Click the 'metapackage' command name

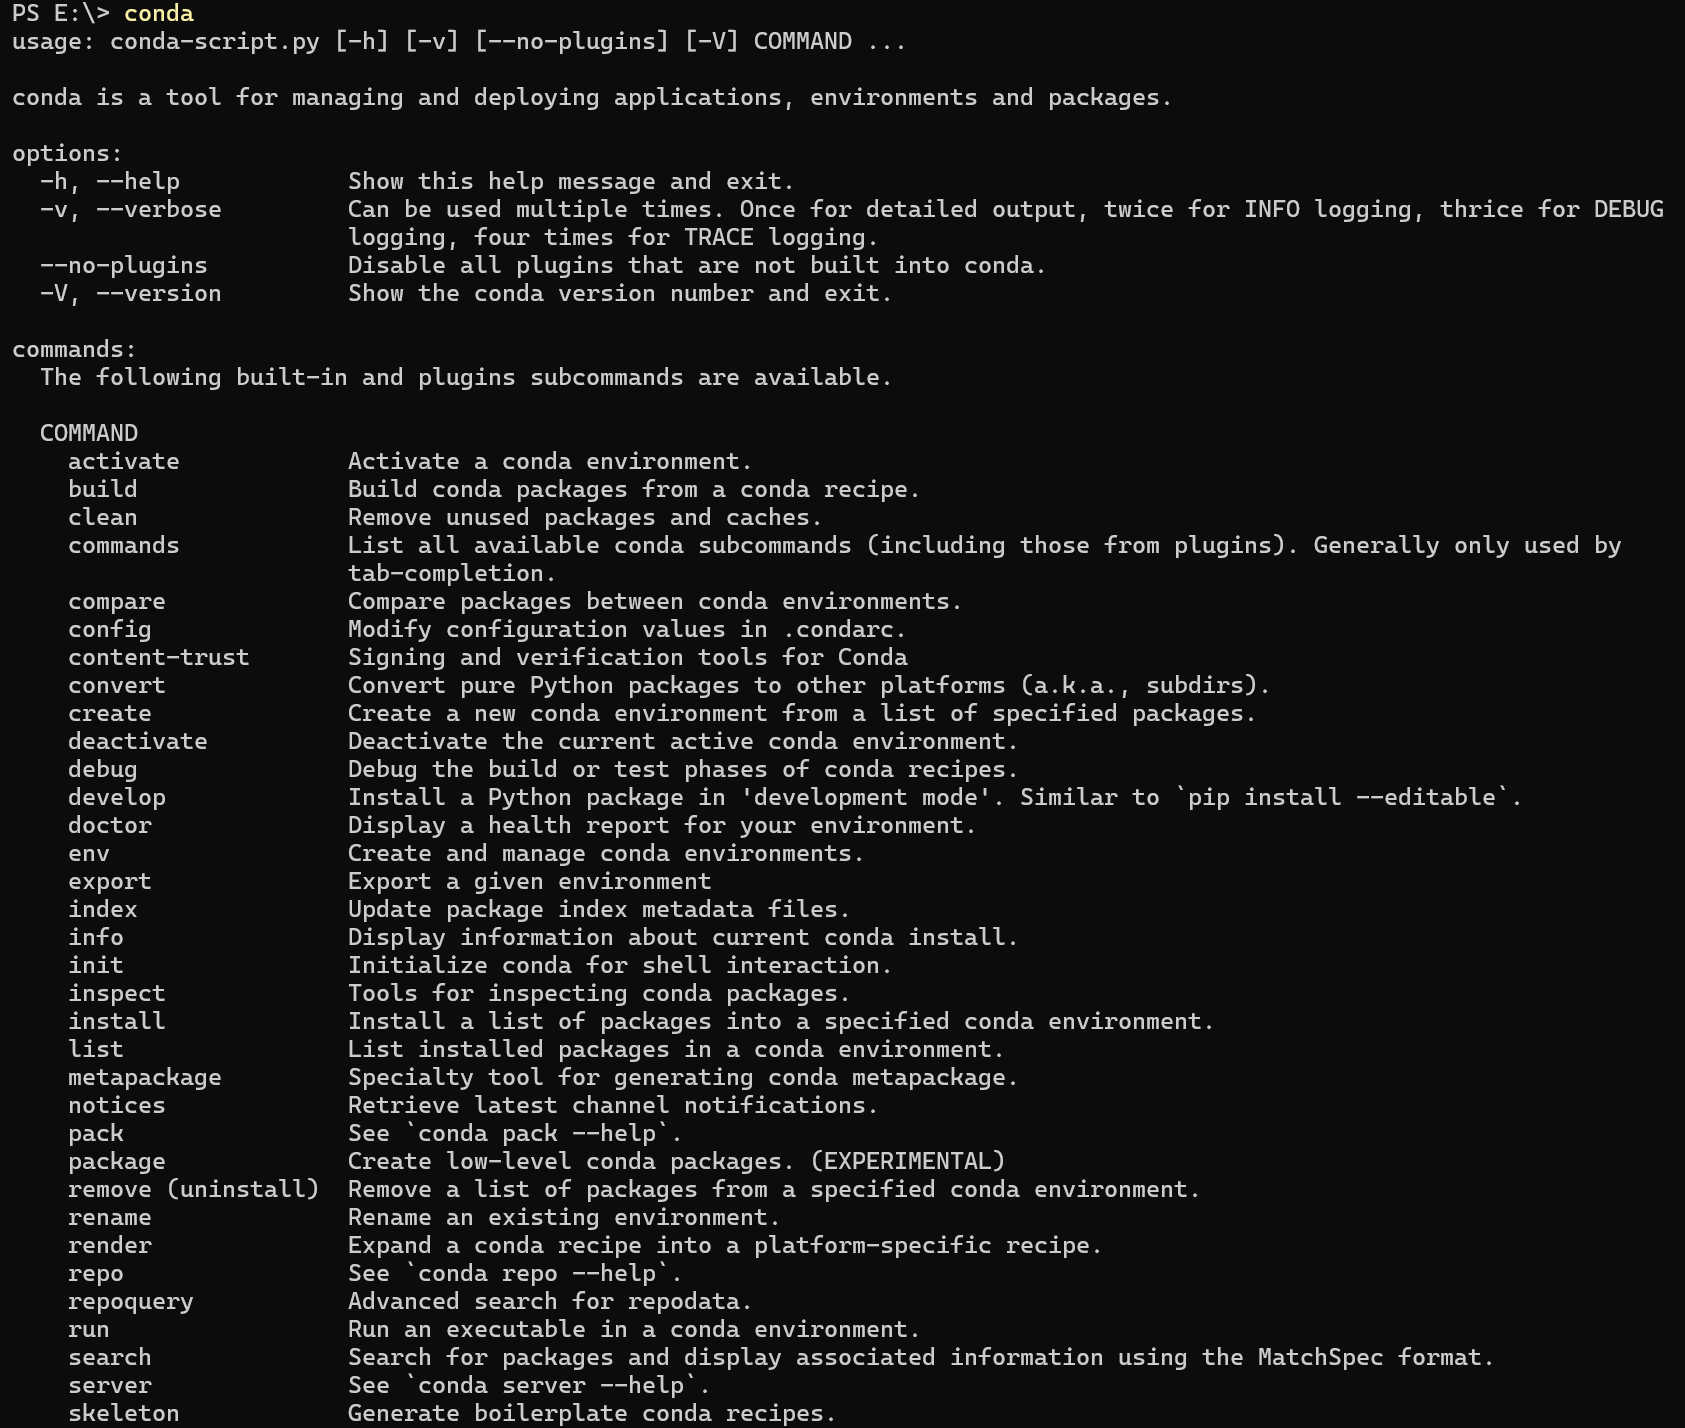[145, 1077]
